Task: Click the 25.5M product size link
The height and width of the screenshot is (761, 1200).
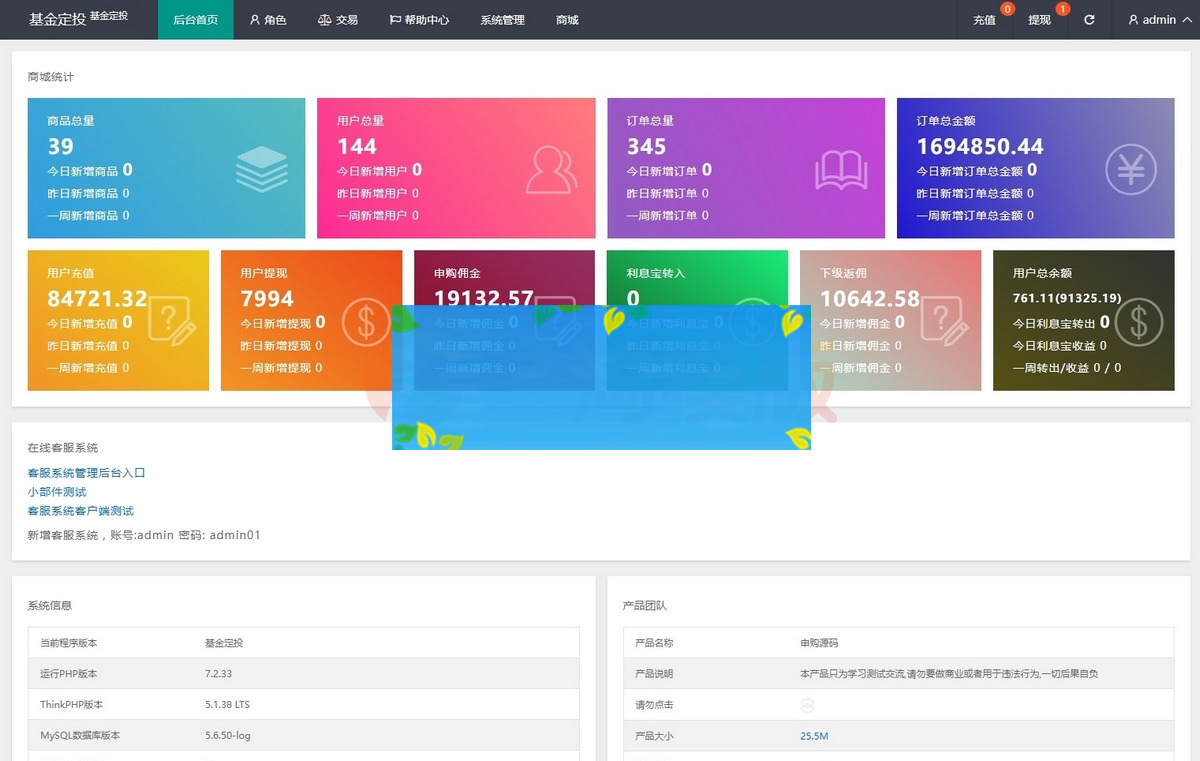Action: point(814,736)
